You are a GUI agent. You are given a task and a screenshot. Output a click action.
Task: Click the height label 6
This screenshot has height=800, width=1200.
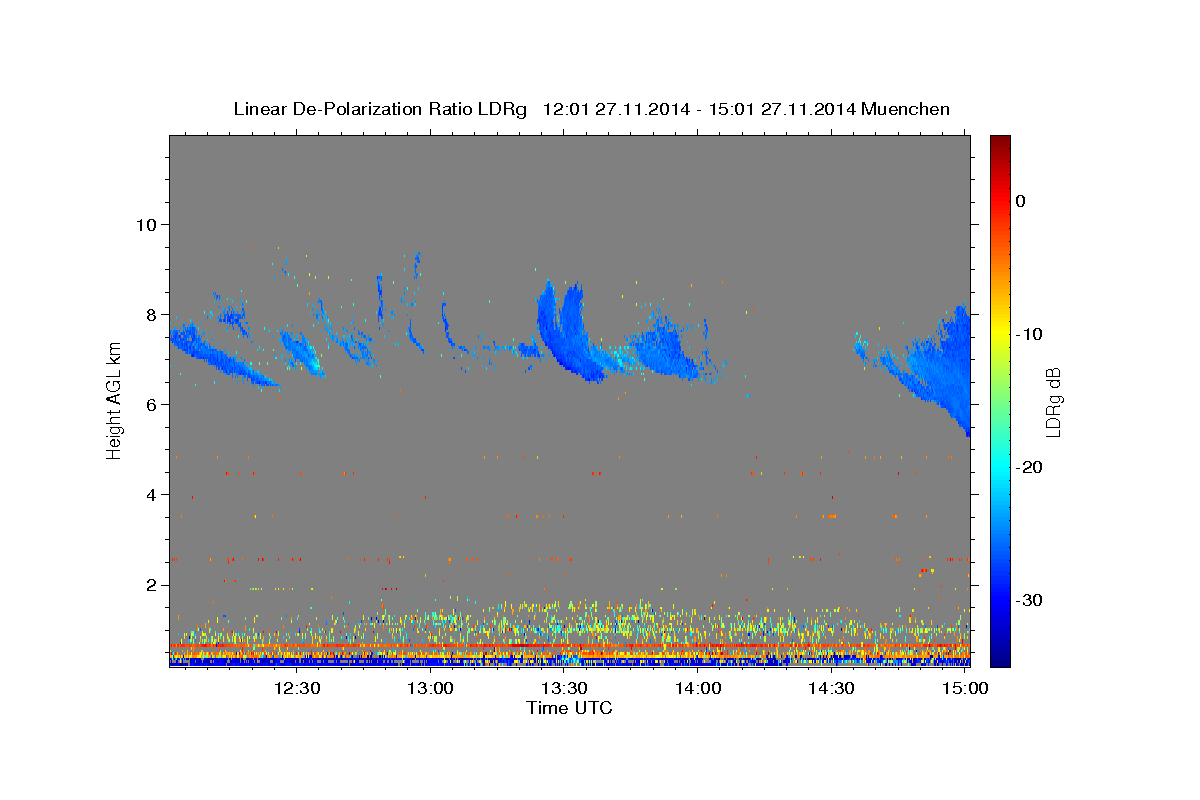(153, 404)
